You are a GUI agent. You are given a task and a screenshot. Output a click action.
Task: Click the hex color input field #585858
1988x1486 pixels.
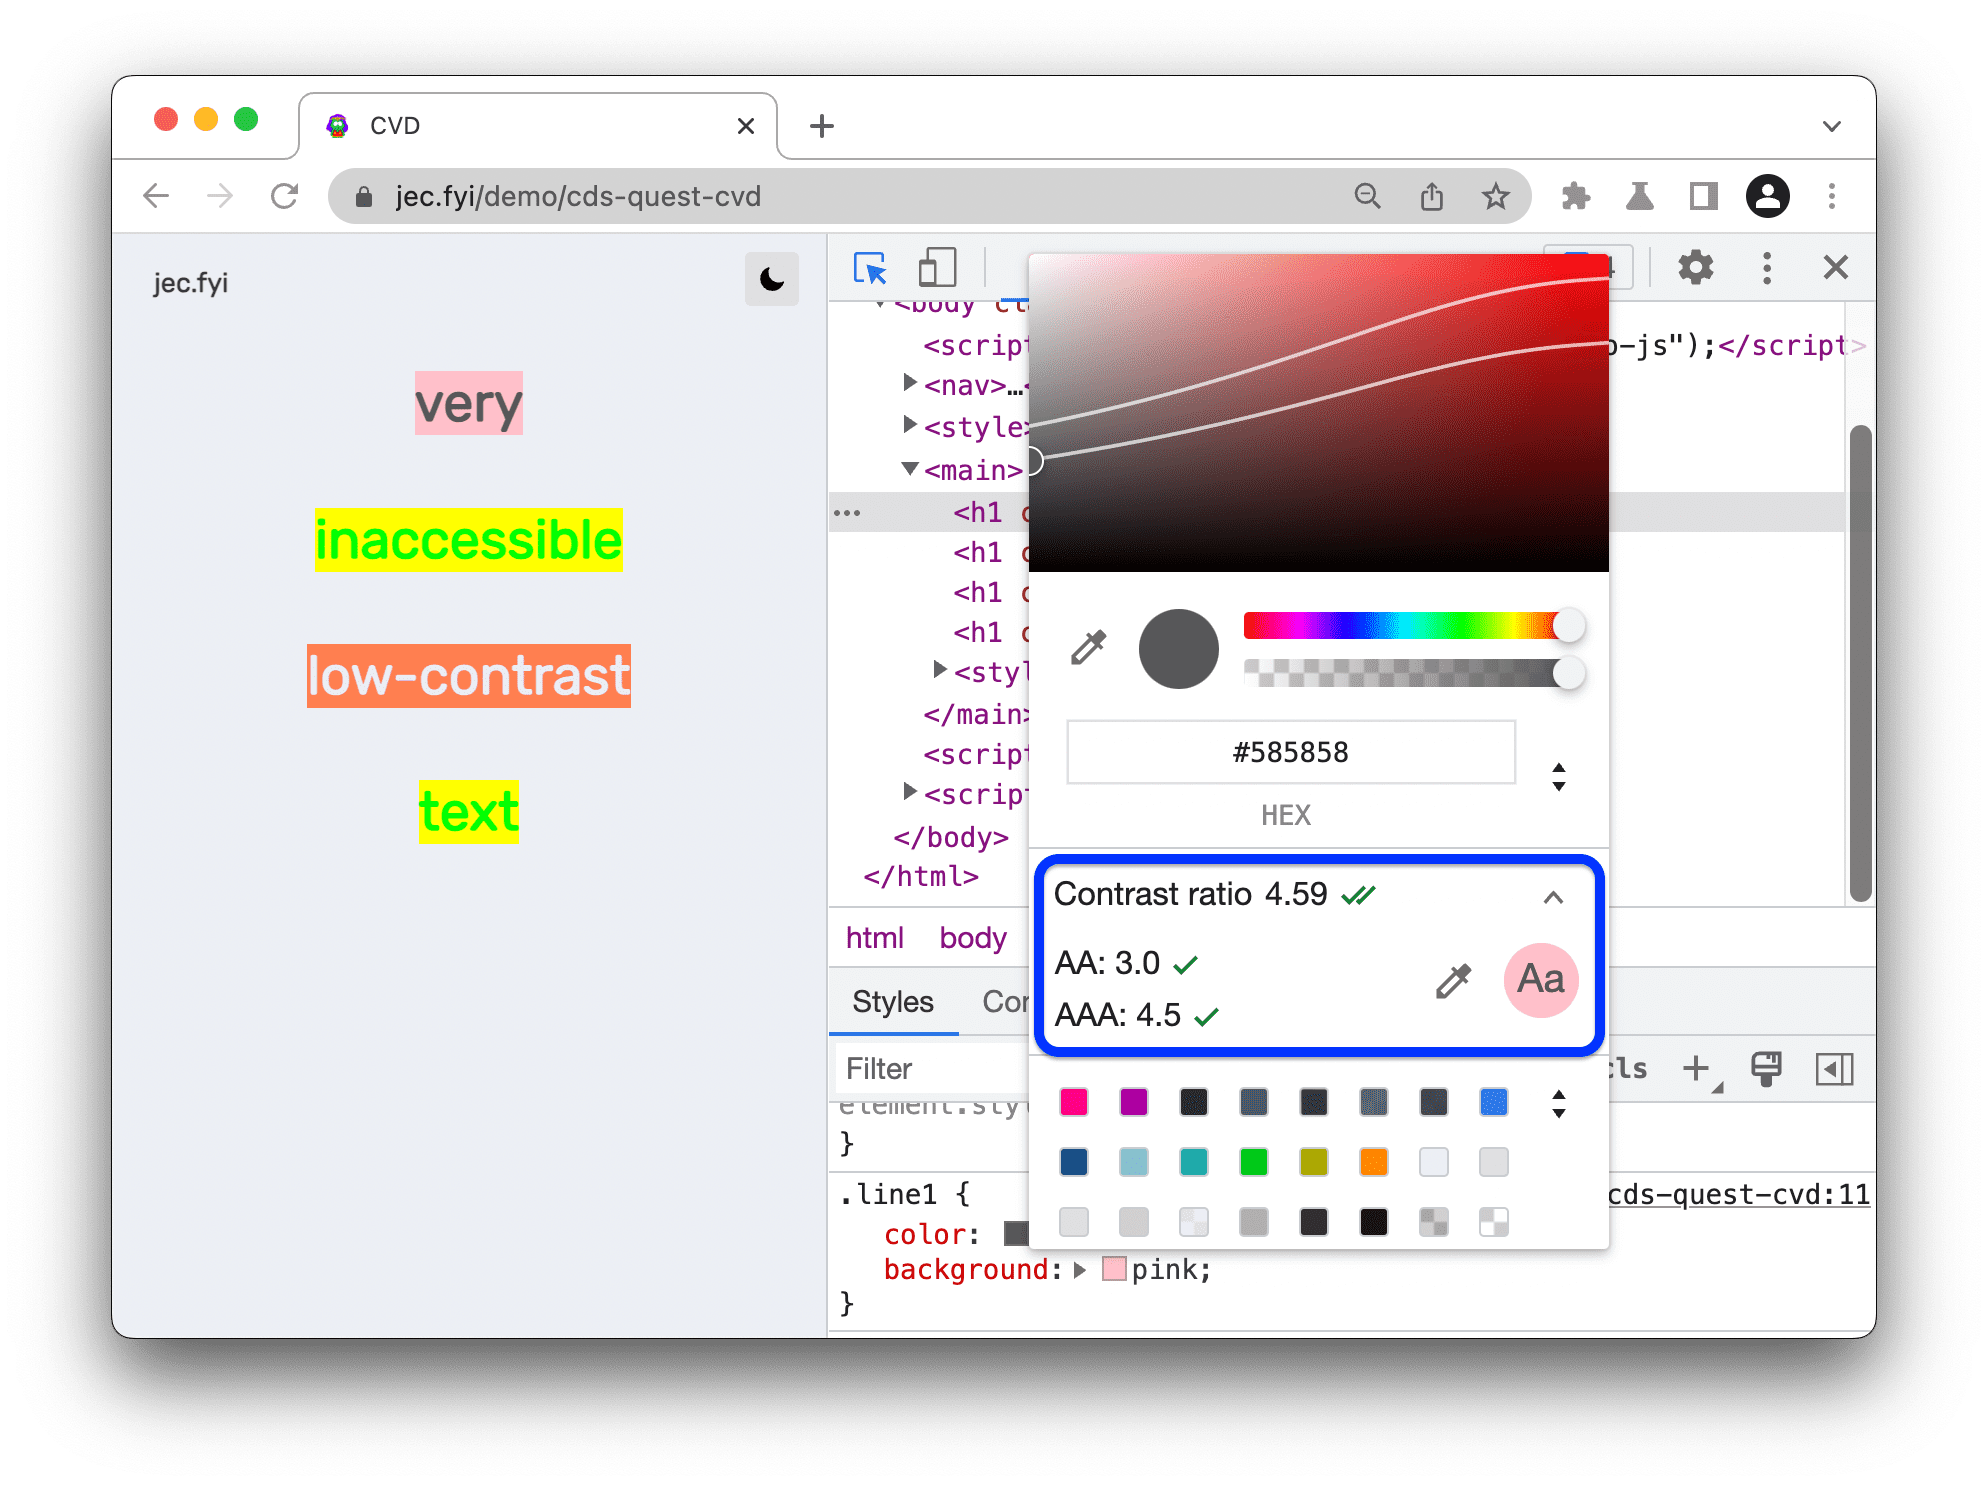tap(1287, 752)
